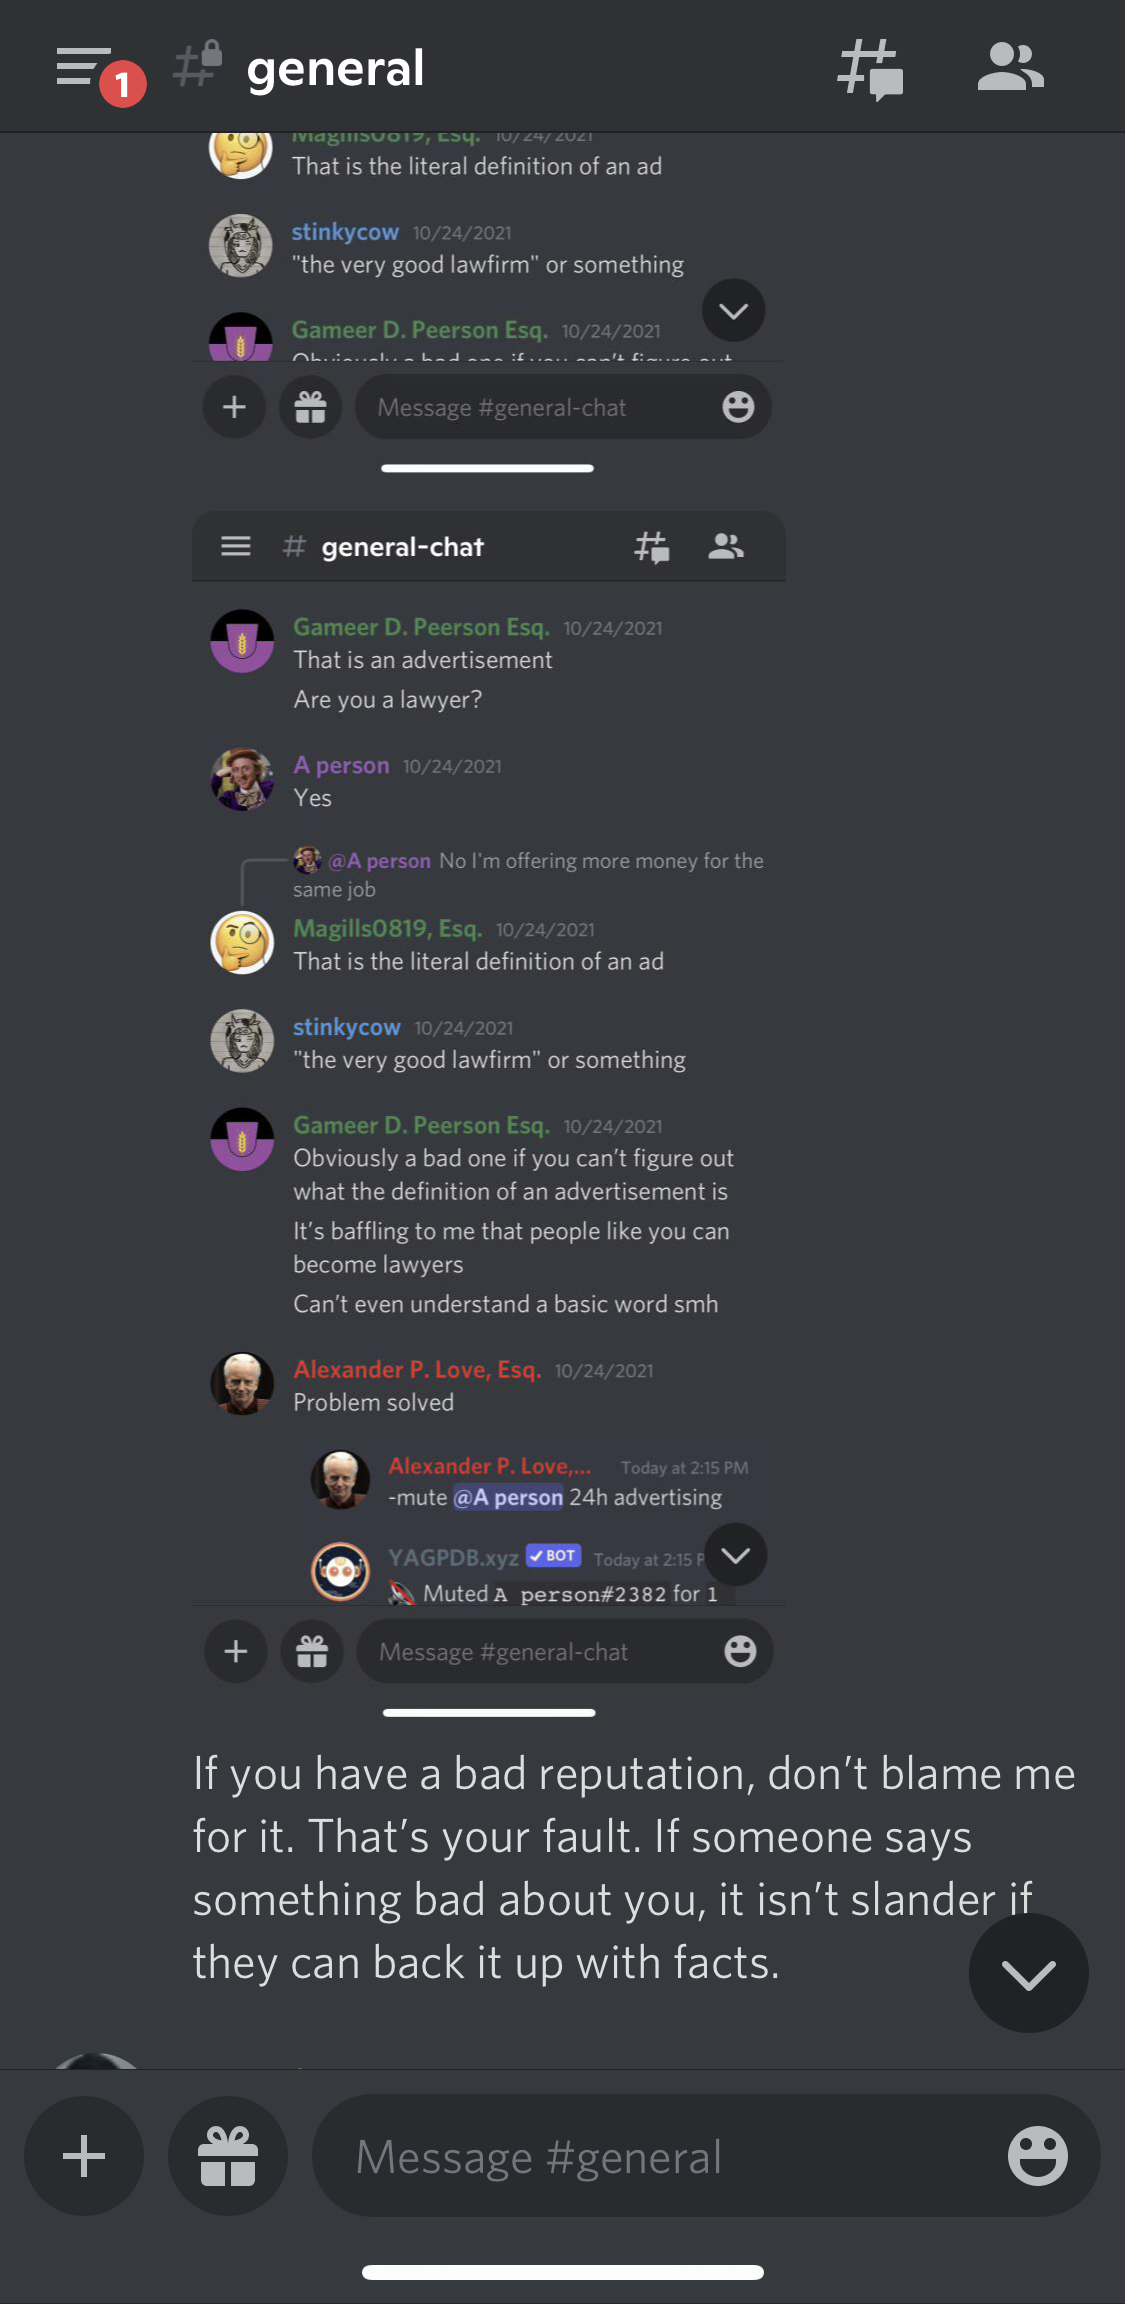The height and width of the screenshot is (2304, 1125).
Task: Tap the slander message text at bottom
Action: pyautogui.click(x=634, y=1868)
